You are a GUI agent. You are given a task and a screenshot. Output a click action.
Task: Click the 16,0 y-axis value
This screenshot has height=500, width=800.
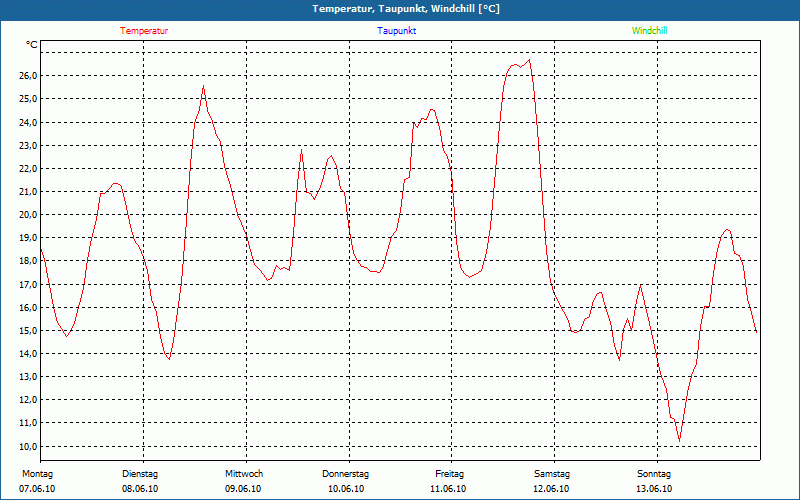(29, 307)
